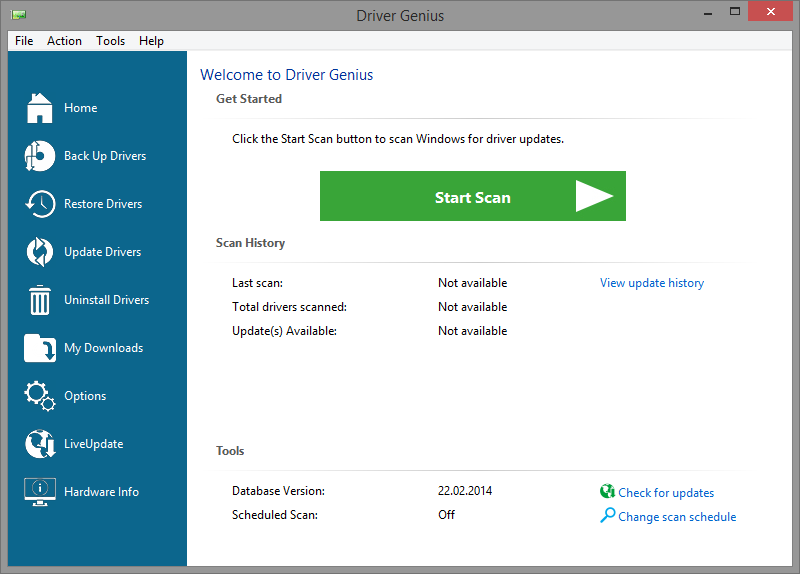Click the globe icon beside Check for updates
The height and width of the screenshot is (574, 800).
pyautogui.click(x=607, y=491)
